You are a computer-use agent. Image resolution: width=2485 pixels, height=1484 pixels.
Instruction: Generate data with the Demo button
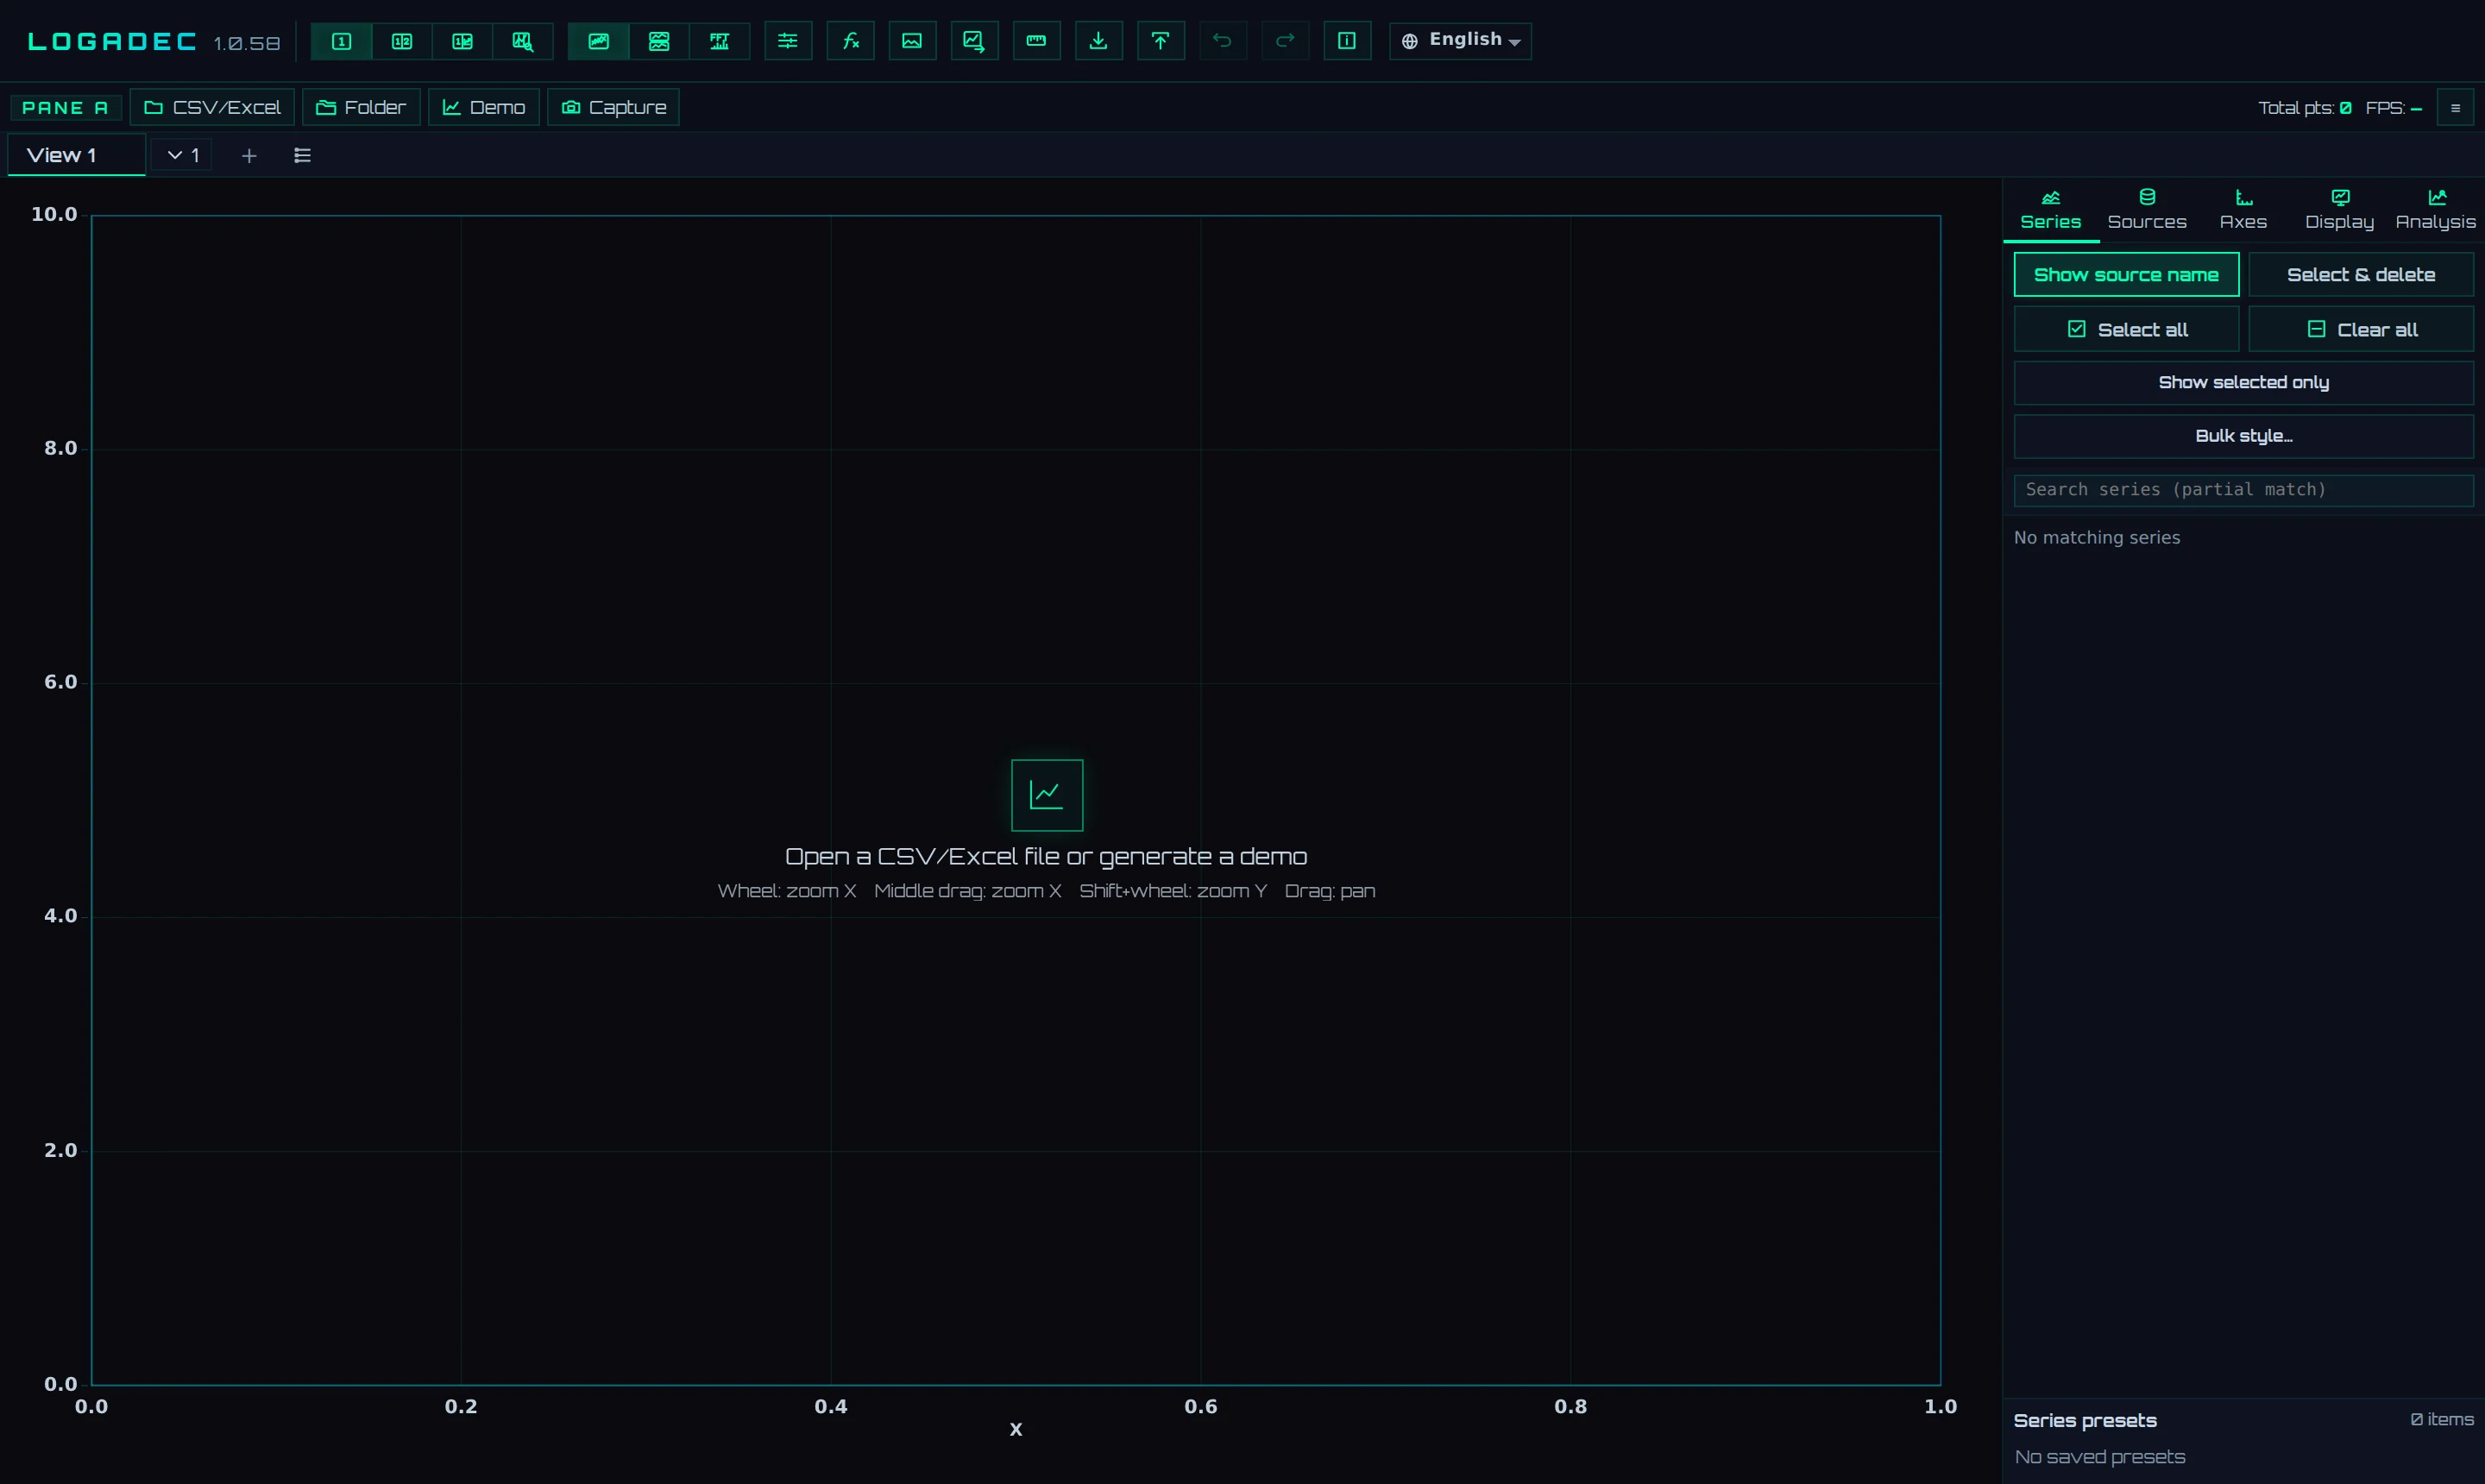pos(484,107)
